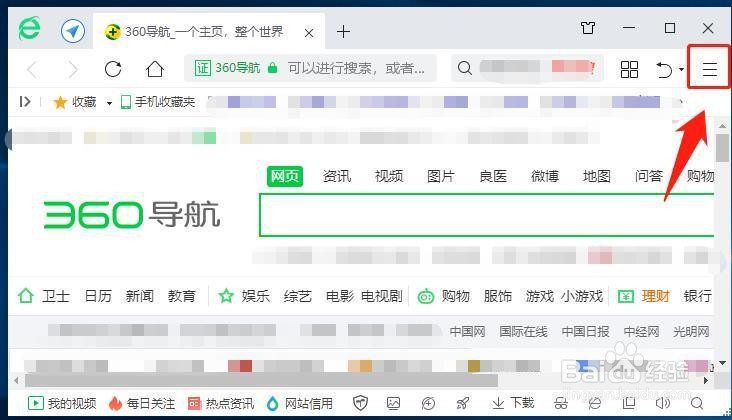
Task: Open the 卫士 link
Action: [56, 296]
